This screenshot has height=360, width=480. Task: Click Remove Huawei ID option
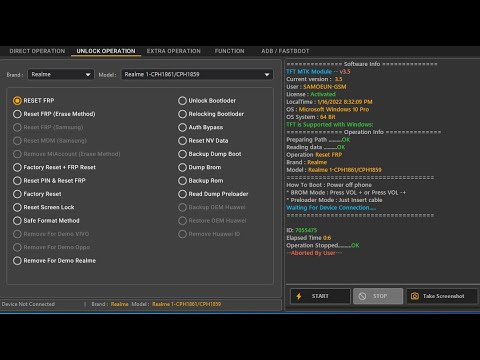pos(209,234)
